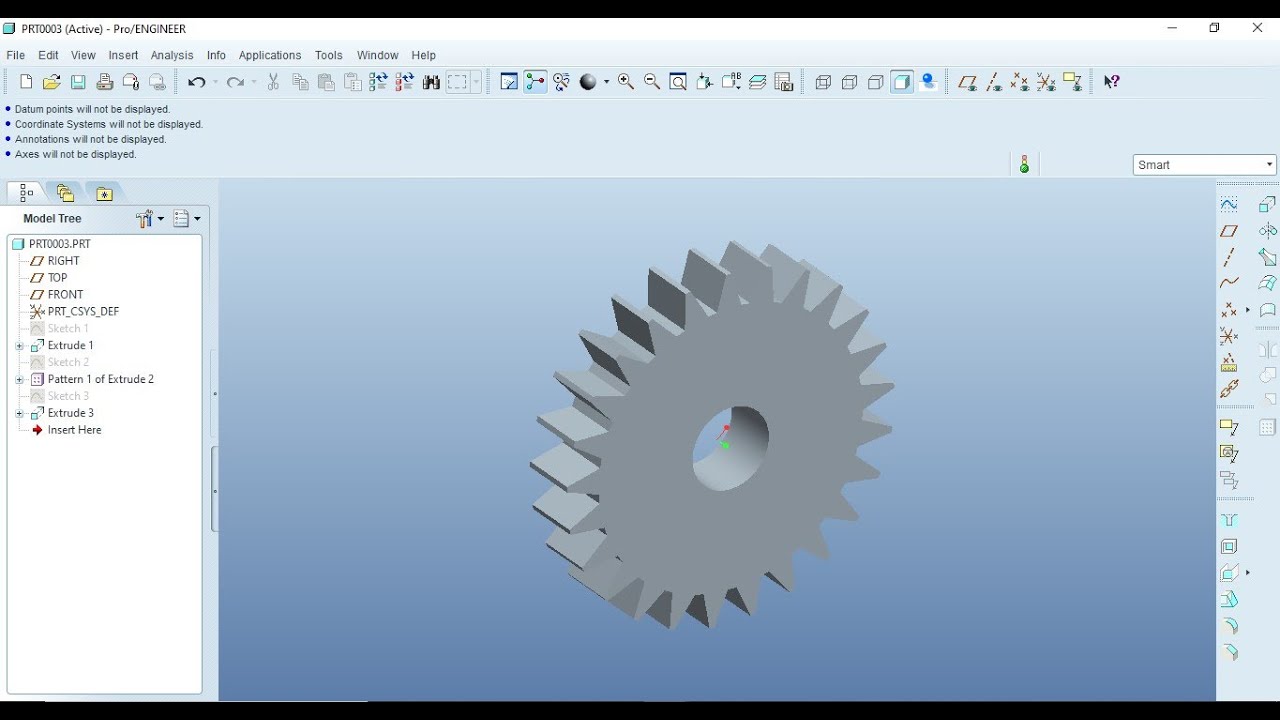Open the Applications menu
Viewport: 1280px width, 720px height.
click(270, 55)
